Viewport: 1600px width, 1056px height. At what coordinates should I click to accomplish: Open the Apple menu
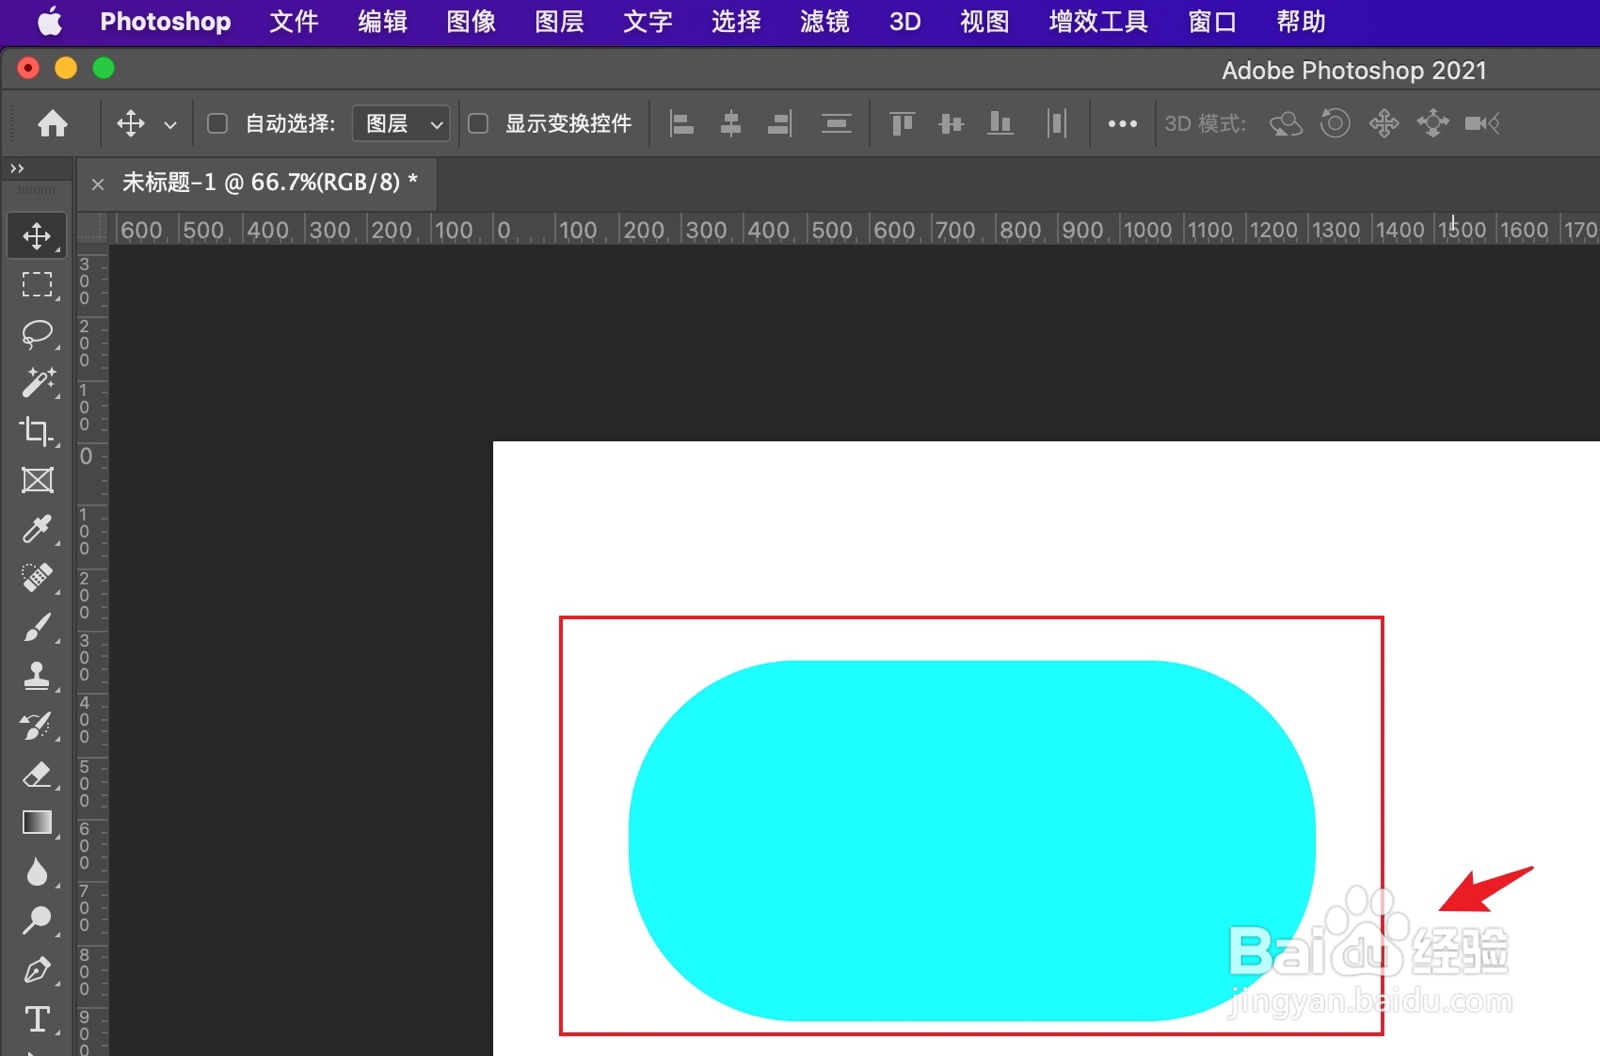click(49, 21)
